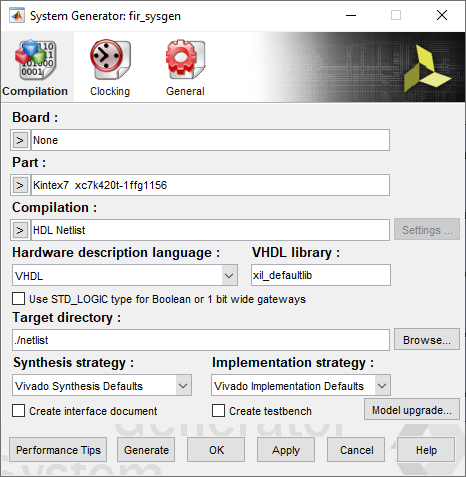Click the Generate button
Image resolution: width=466 pixels, height=477 pixels.
pyautogui.click(x=146, y=450)
